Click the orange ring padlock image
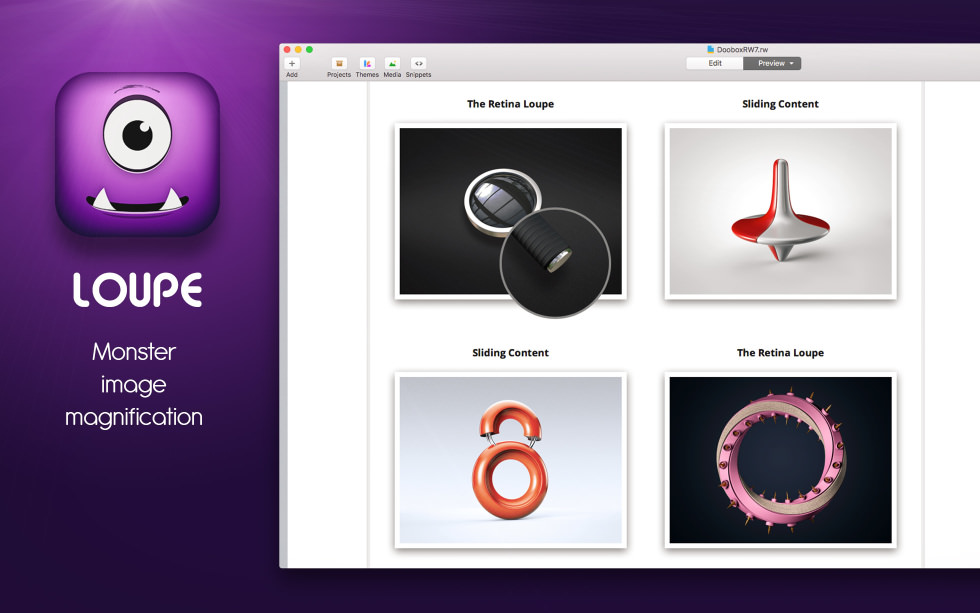Screen dimensions: 980x613 coord(511,460)
